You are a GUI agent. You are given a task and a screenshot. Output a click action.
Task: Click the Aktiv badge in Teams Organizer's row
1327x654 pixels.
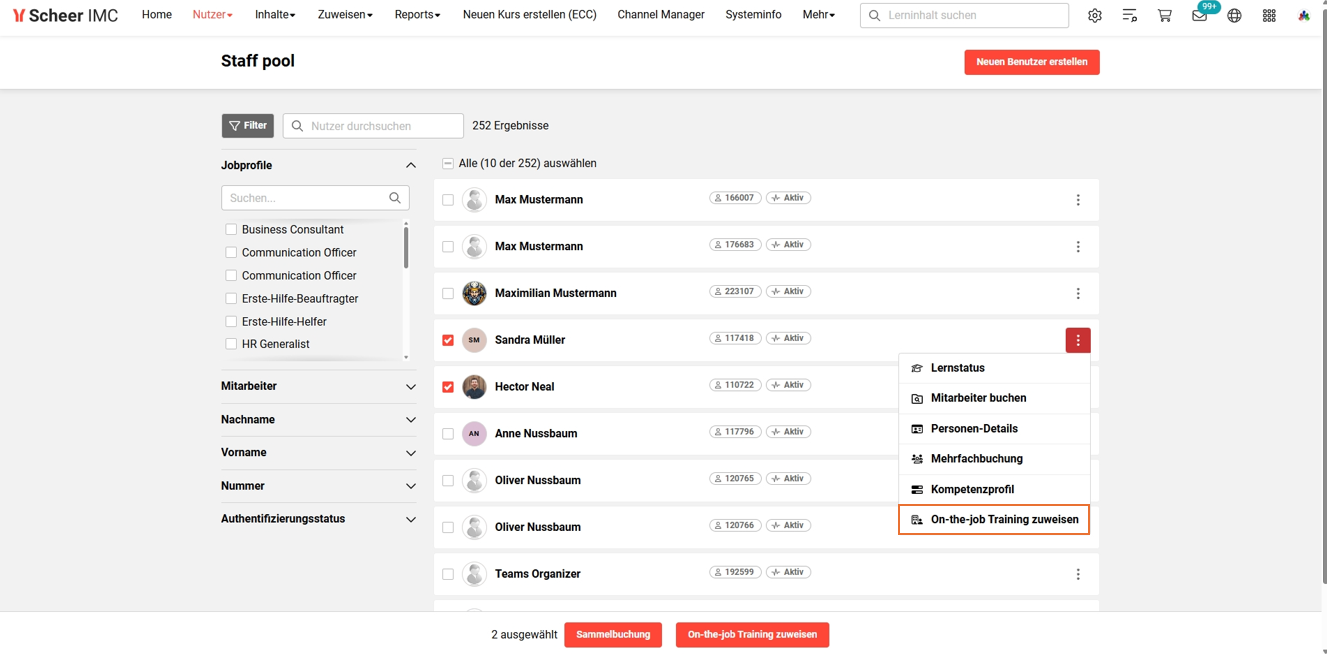coord(788,572)
